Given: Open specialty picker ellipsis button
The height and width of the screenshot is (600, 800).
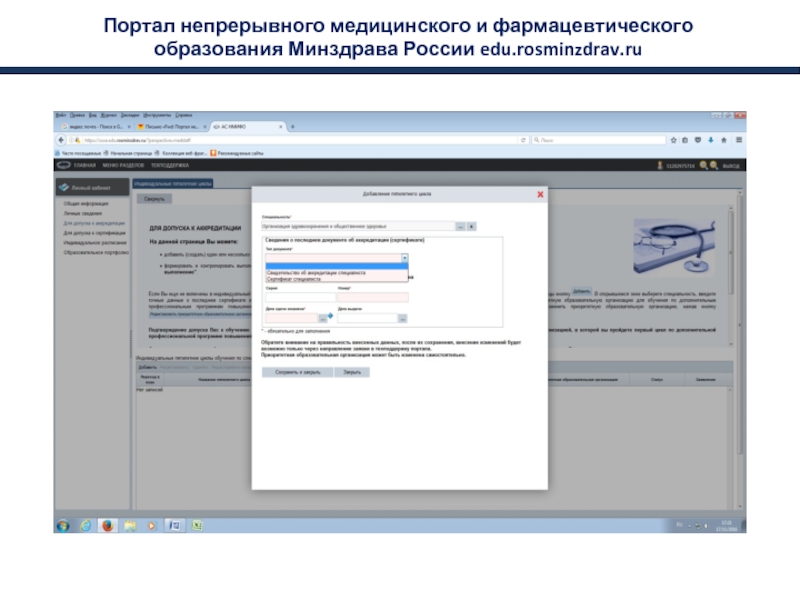Looking at the screenshot, I should (x=460, y=227).
